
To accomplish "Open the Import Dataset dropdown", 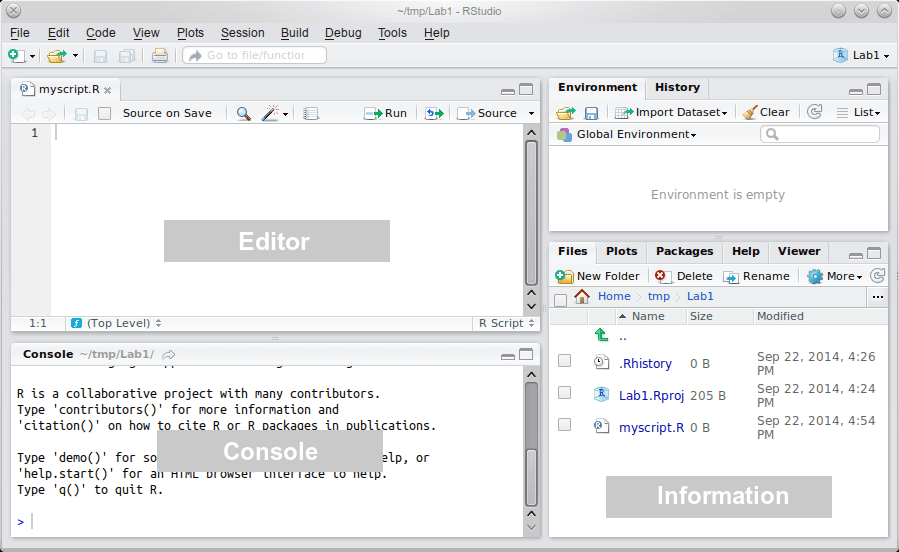I will coord(671,112).
